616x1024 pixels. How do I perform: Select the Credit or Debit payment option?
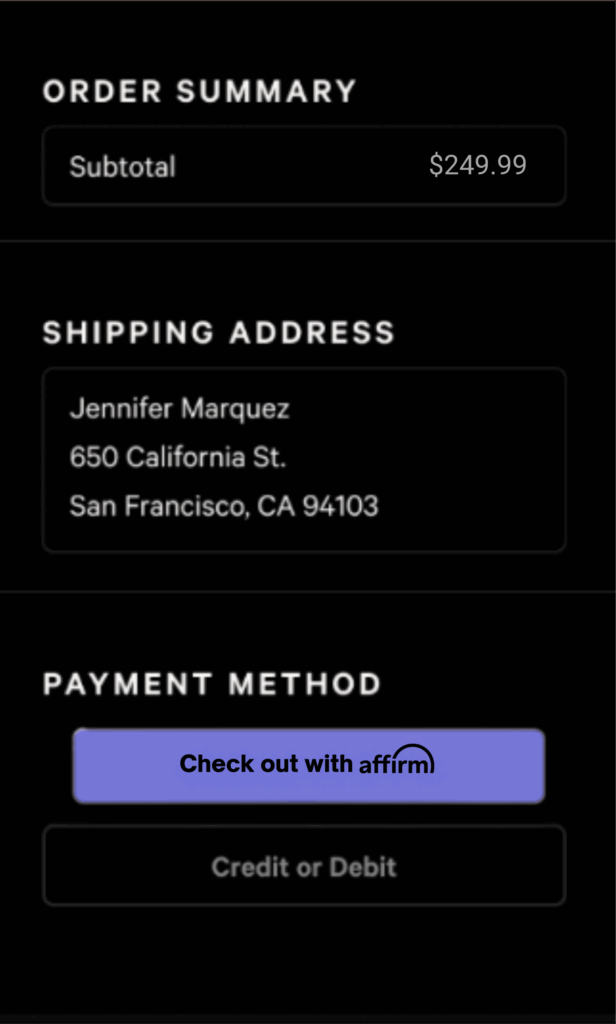(x=304, y=866)
